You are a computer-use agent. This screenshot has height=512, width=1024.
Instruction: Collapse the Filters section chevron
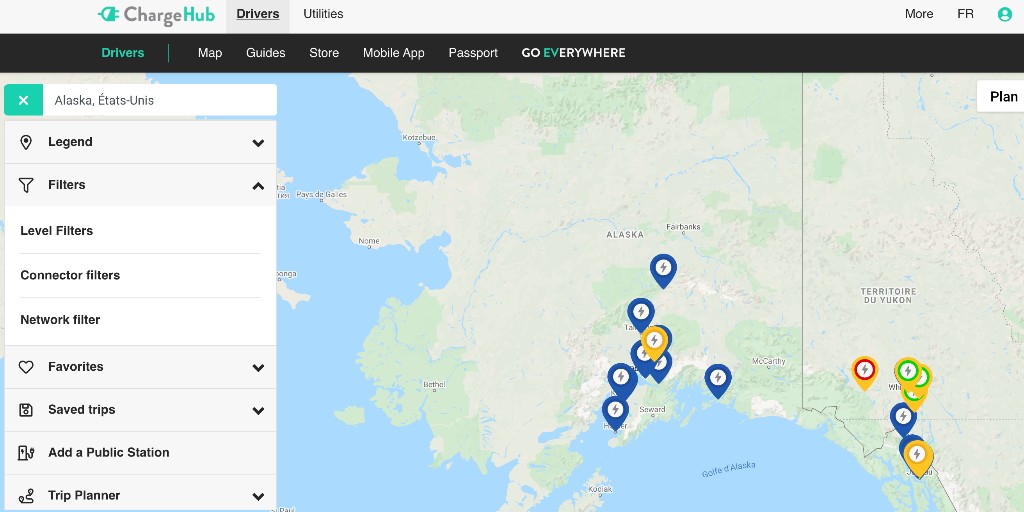coord(259,186)
